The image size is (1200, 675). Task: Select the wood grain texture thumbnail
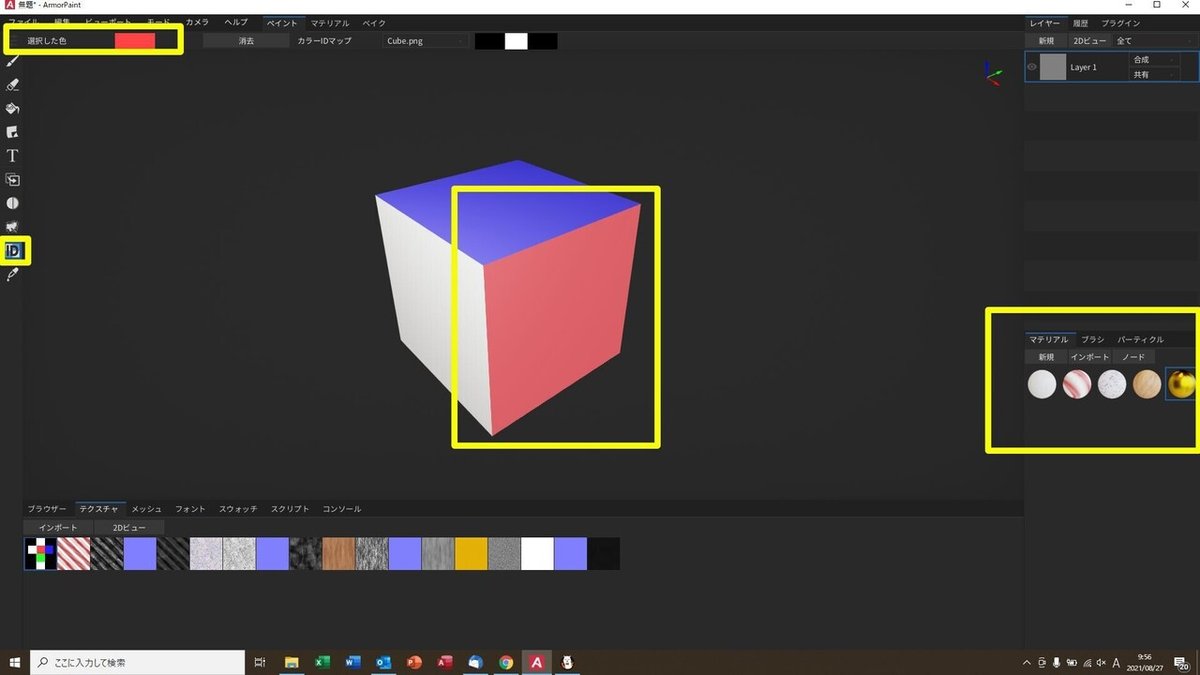coord(339,554)
